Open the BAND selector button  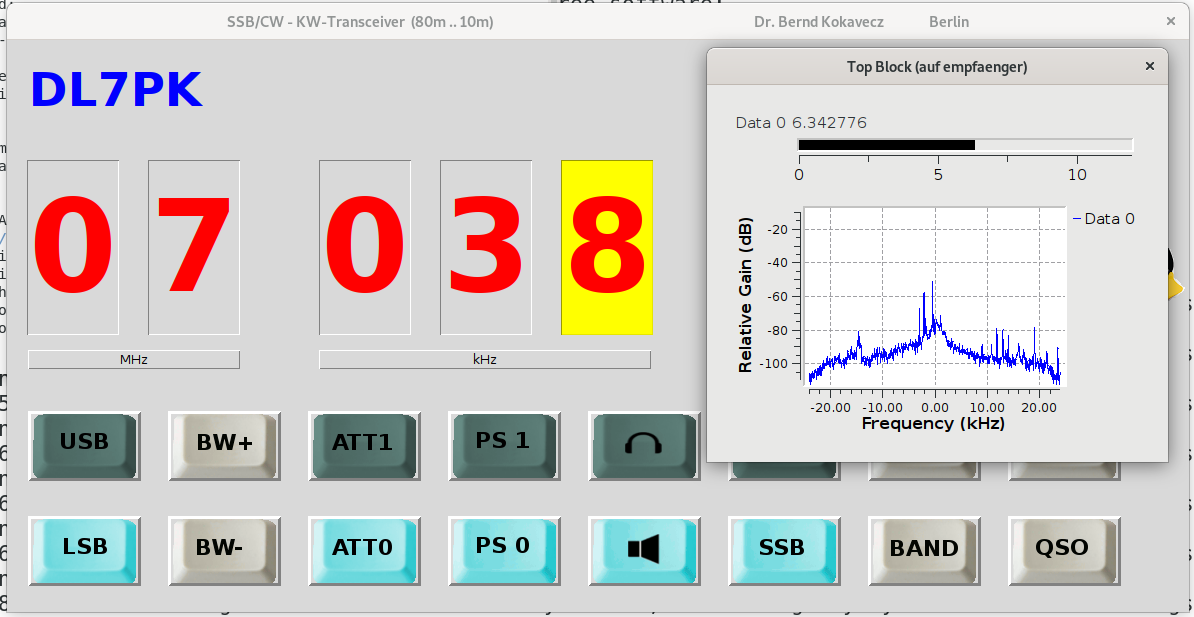pos(923,549)
